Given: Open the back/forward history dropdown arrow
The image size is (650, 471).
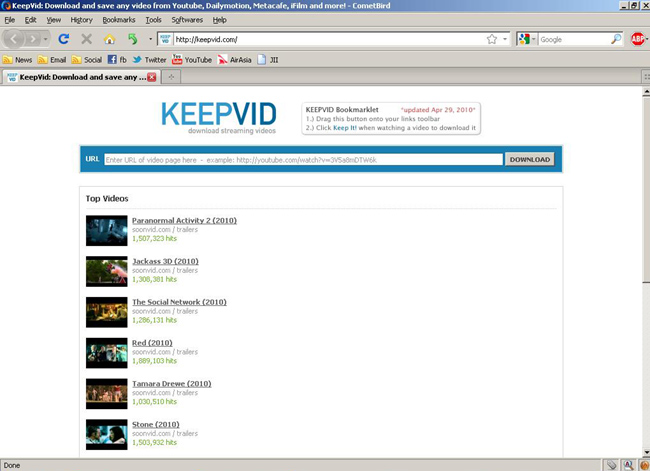Looking at the screenshot, I should point(46,39).
